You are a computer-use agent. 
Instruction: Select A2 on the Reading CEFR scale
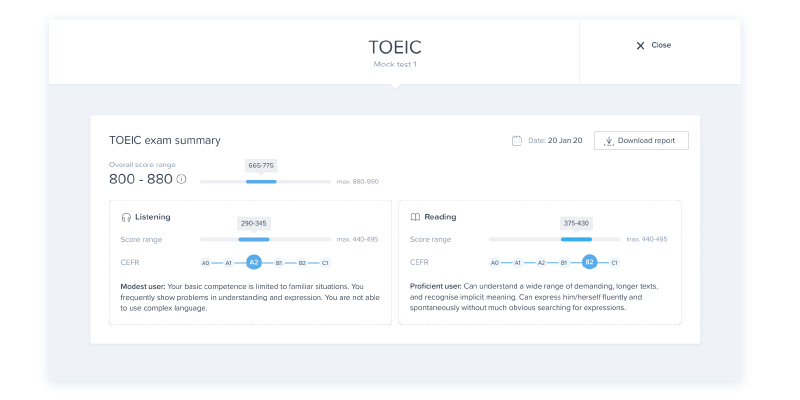tap(541, 263)
